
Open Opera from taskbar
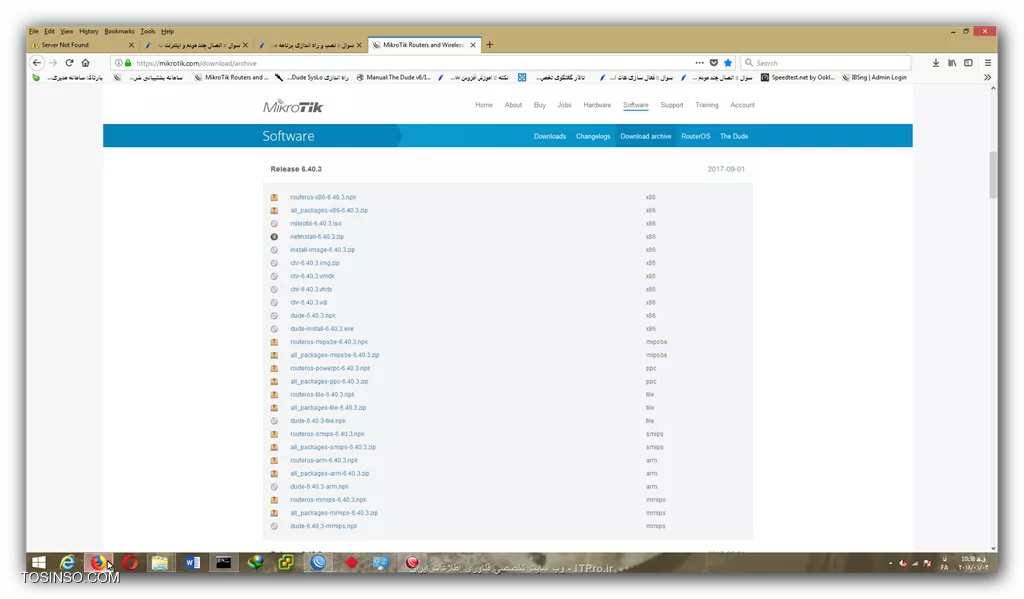click(130, 562)
